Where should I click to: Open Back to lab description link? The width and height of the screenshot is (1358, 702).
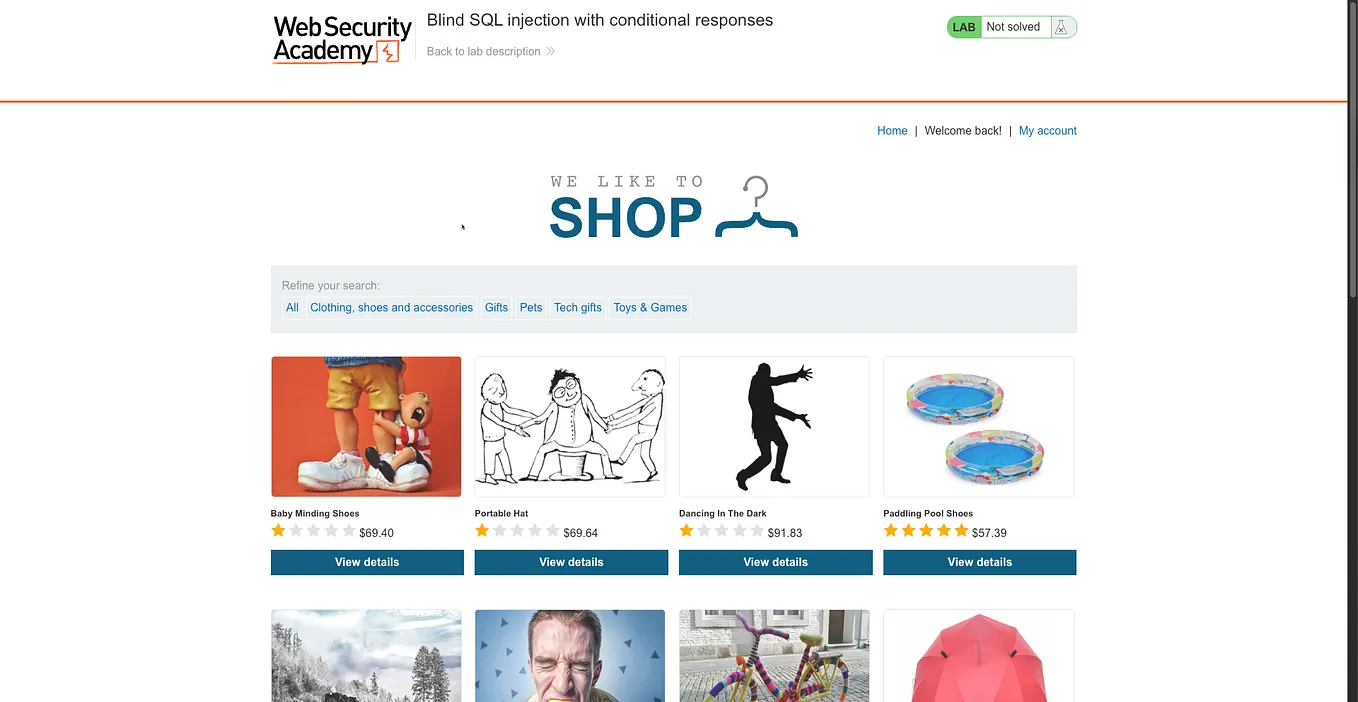click(x=484, y=51)
